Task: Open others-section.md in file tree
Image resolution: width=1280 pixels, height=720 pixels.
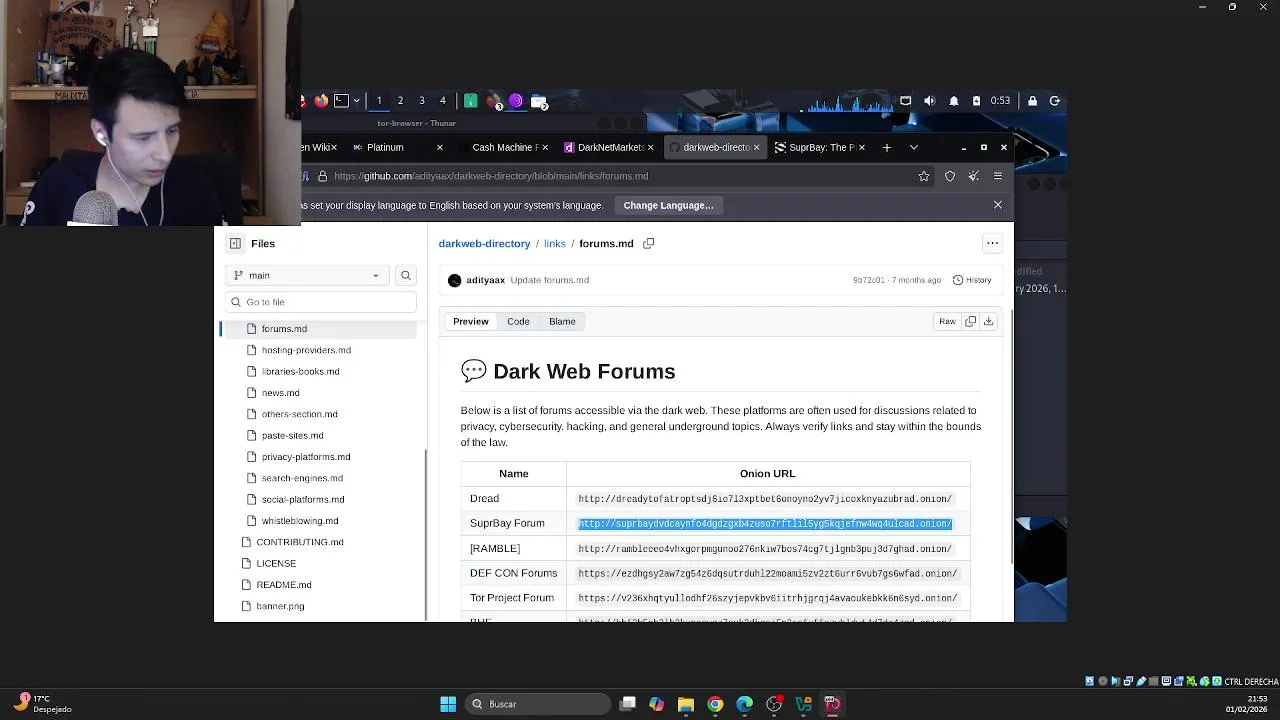Action: 299,414
